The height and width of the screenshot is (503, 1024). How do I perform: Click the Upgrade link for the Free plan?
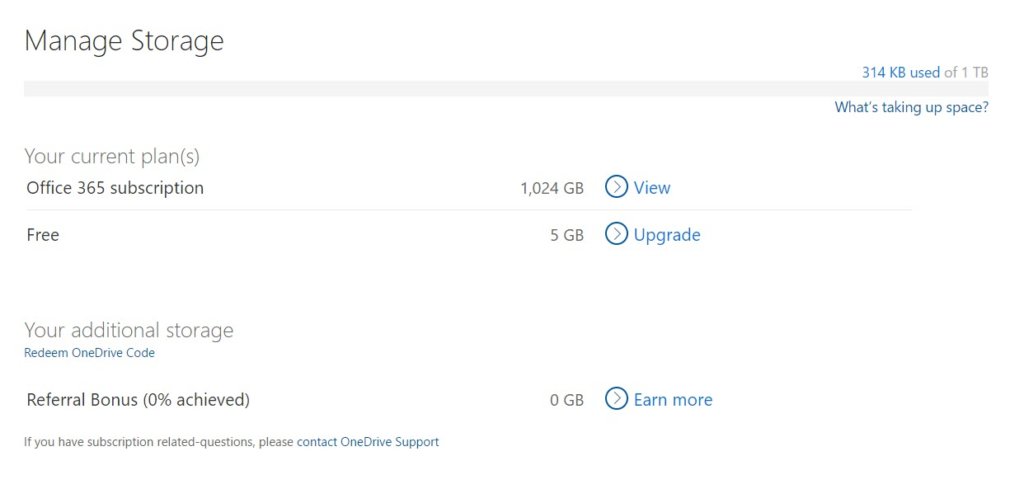point(667,235)
